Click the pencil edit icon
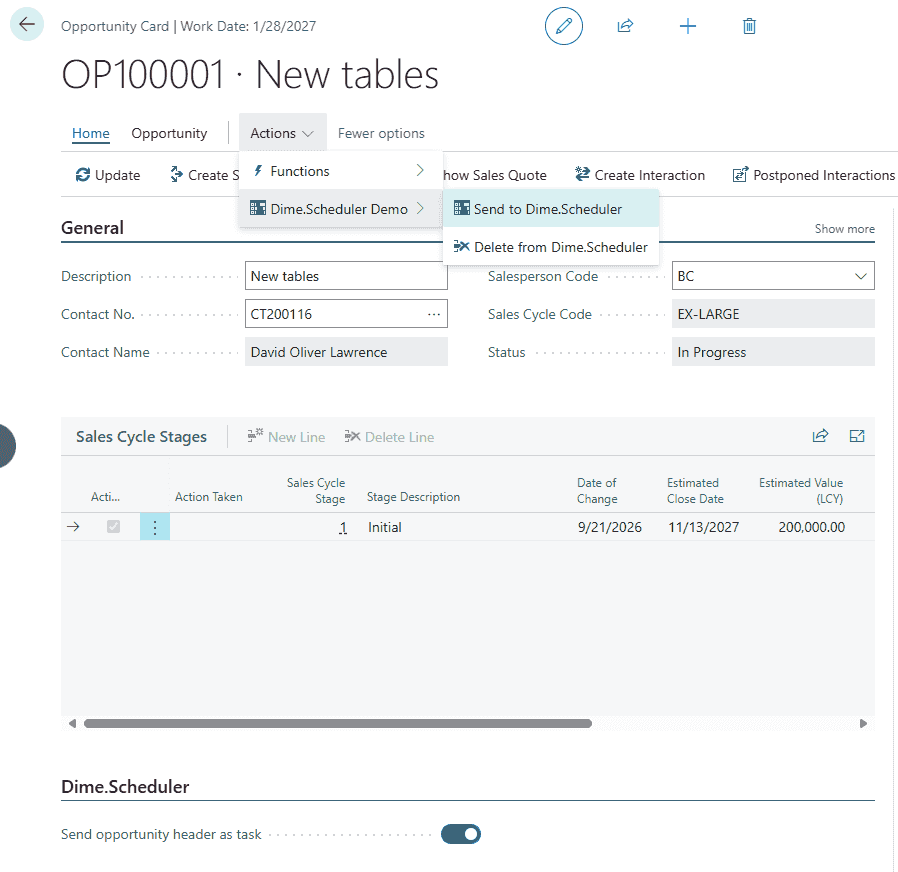This screenshot has width=898, height=872. 564,26
